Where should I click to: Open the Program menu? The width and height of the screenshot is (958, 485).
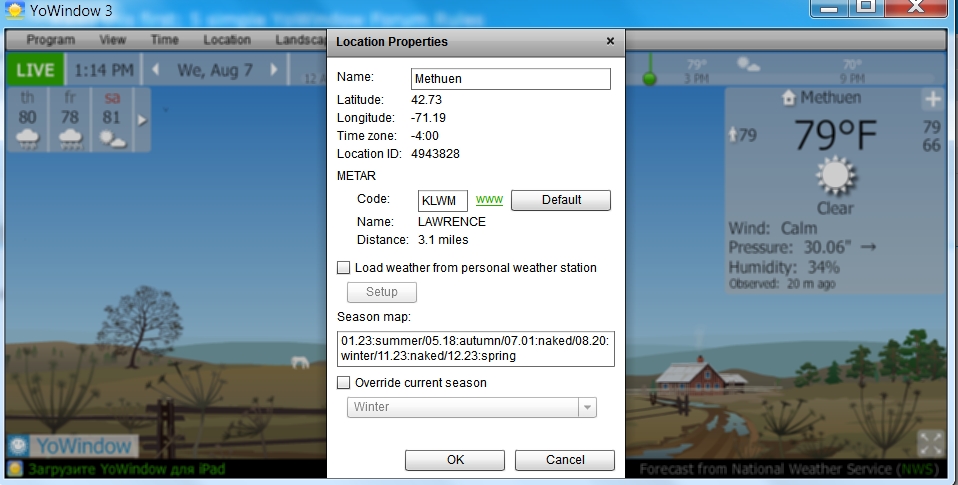pyautogui.click(x=51, y=40)
